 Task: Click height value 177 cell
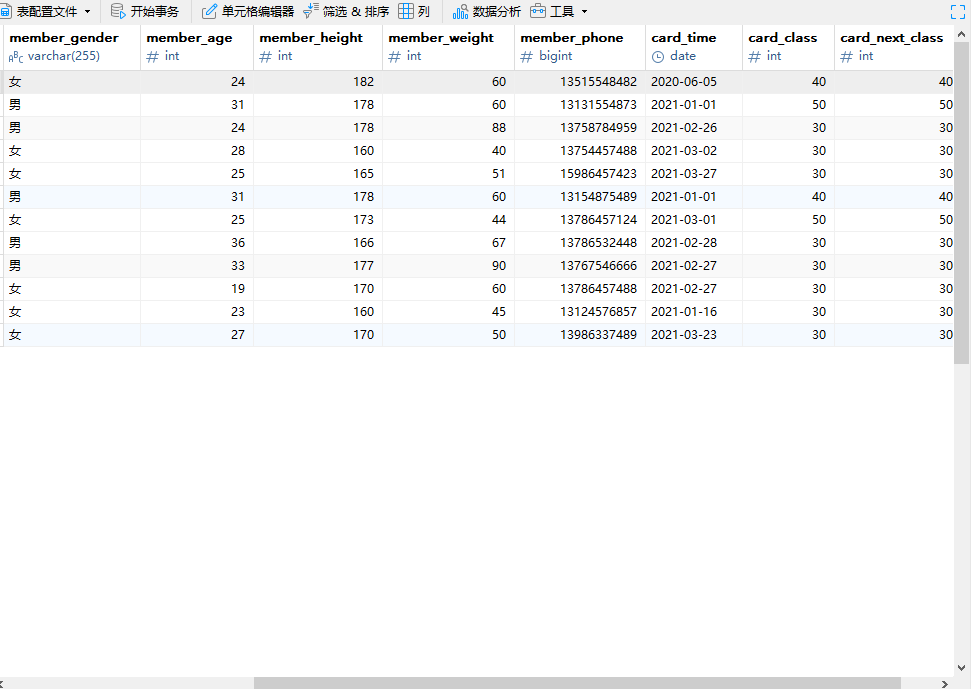point(318,265)
